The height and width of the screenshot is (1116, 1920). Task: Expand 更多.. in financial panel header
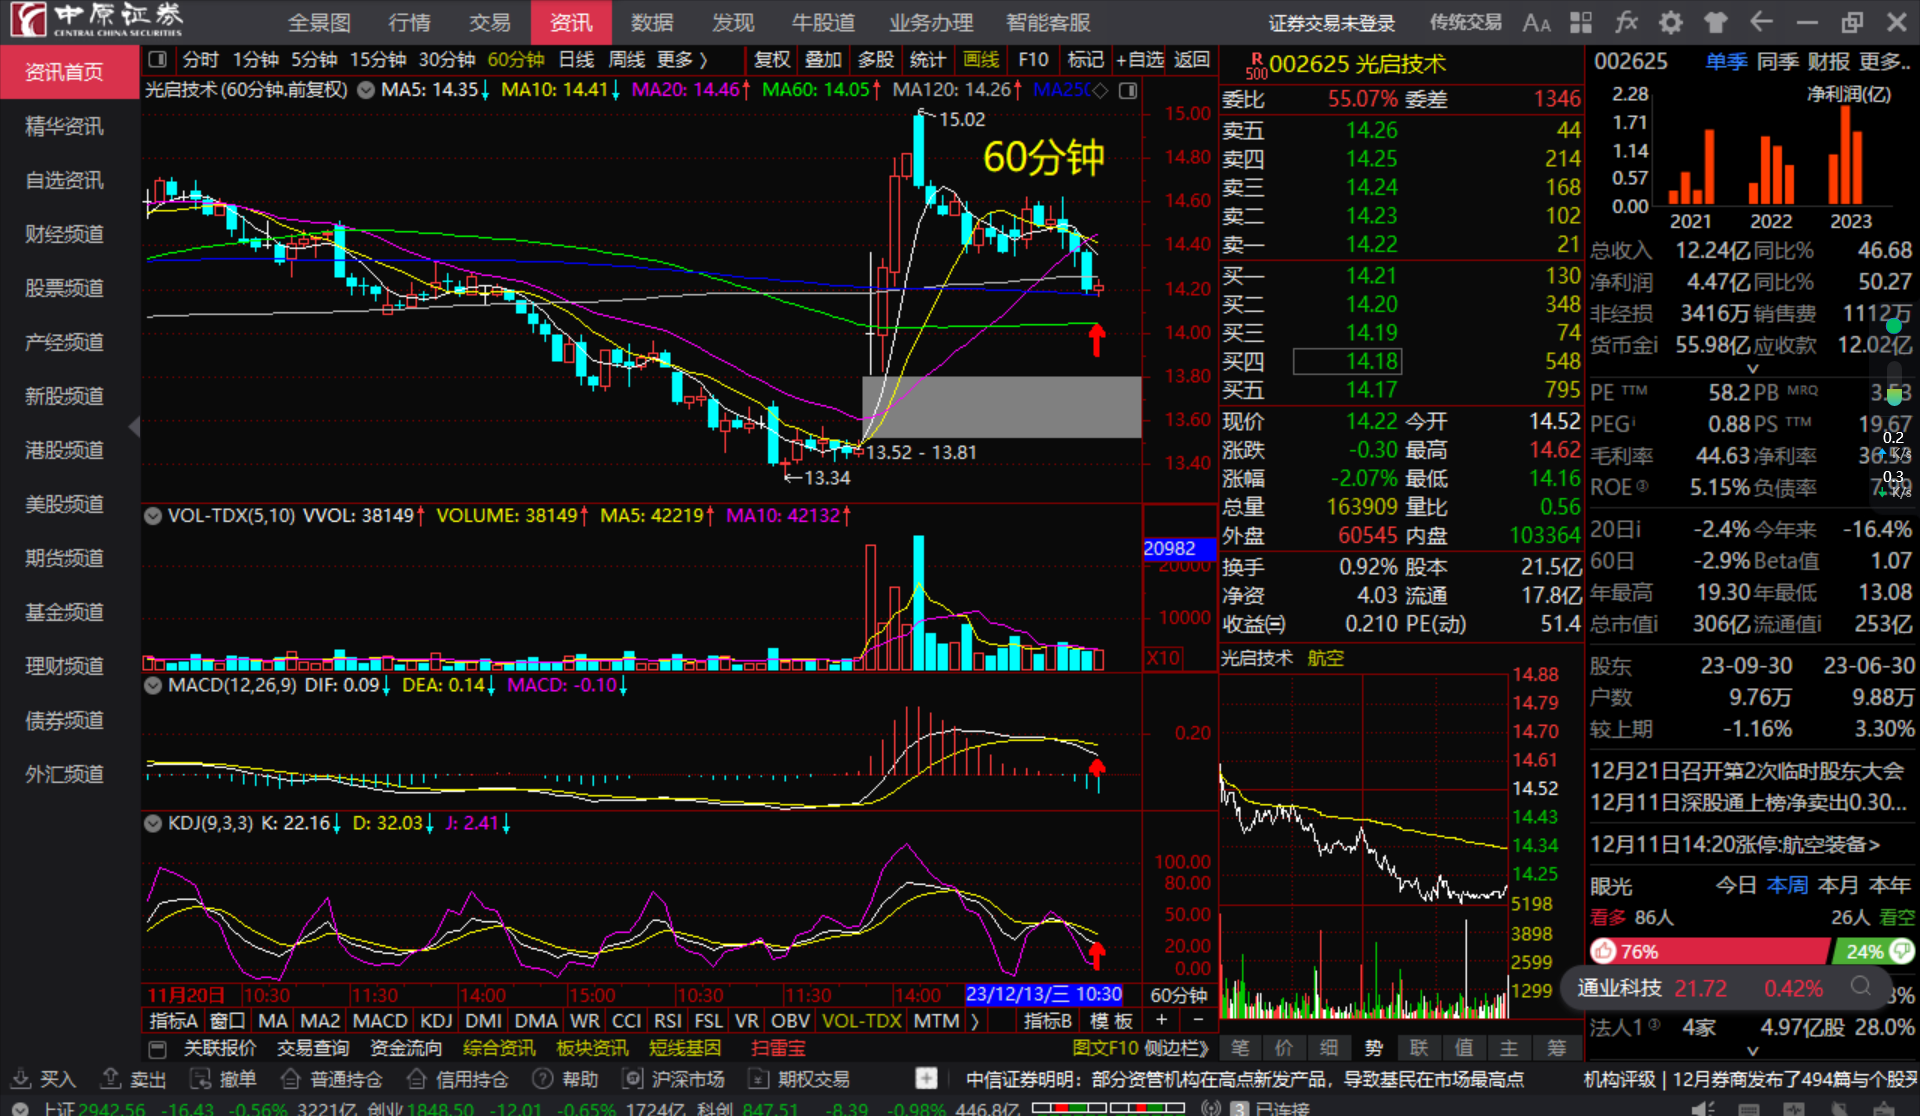[x=1885, y=62]
